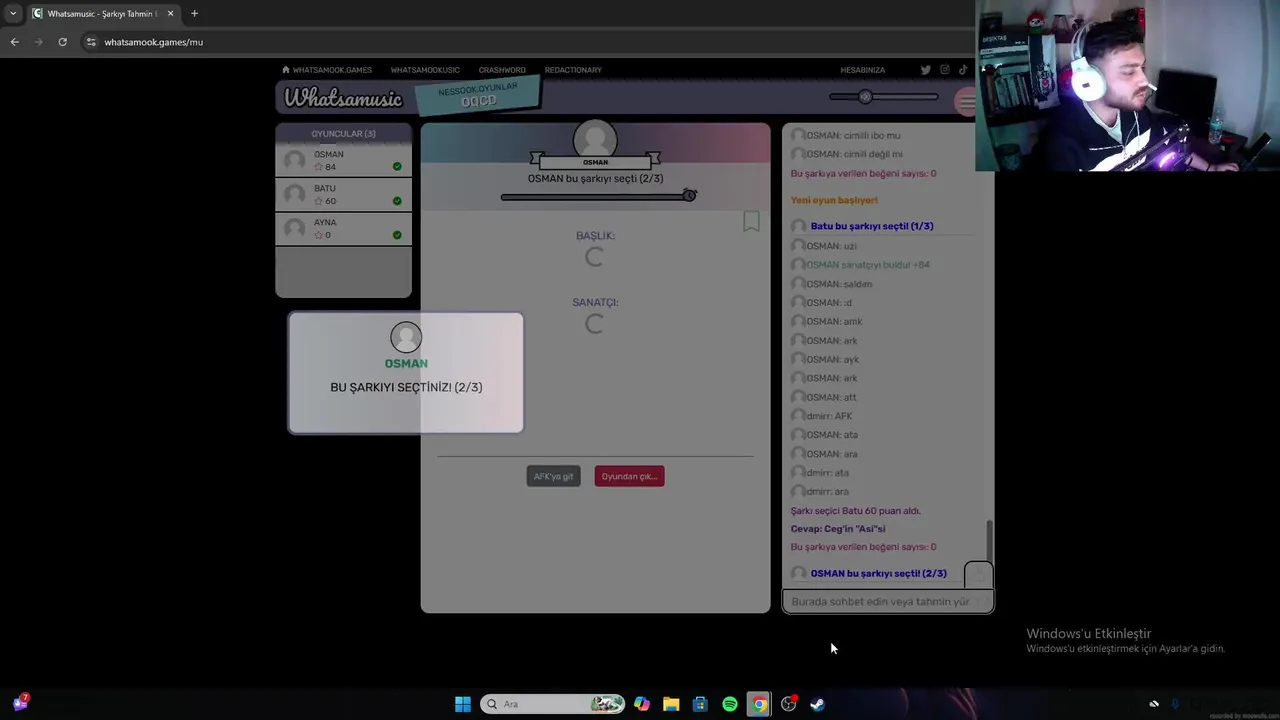Viewport: 1280px width, 720px height.
Task: Click Chrome icon in the taskbar
Action: click(759, 704)
